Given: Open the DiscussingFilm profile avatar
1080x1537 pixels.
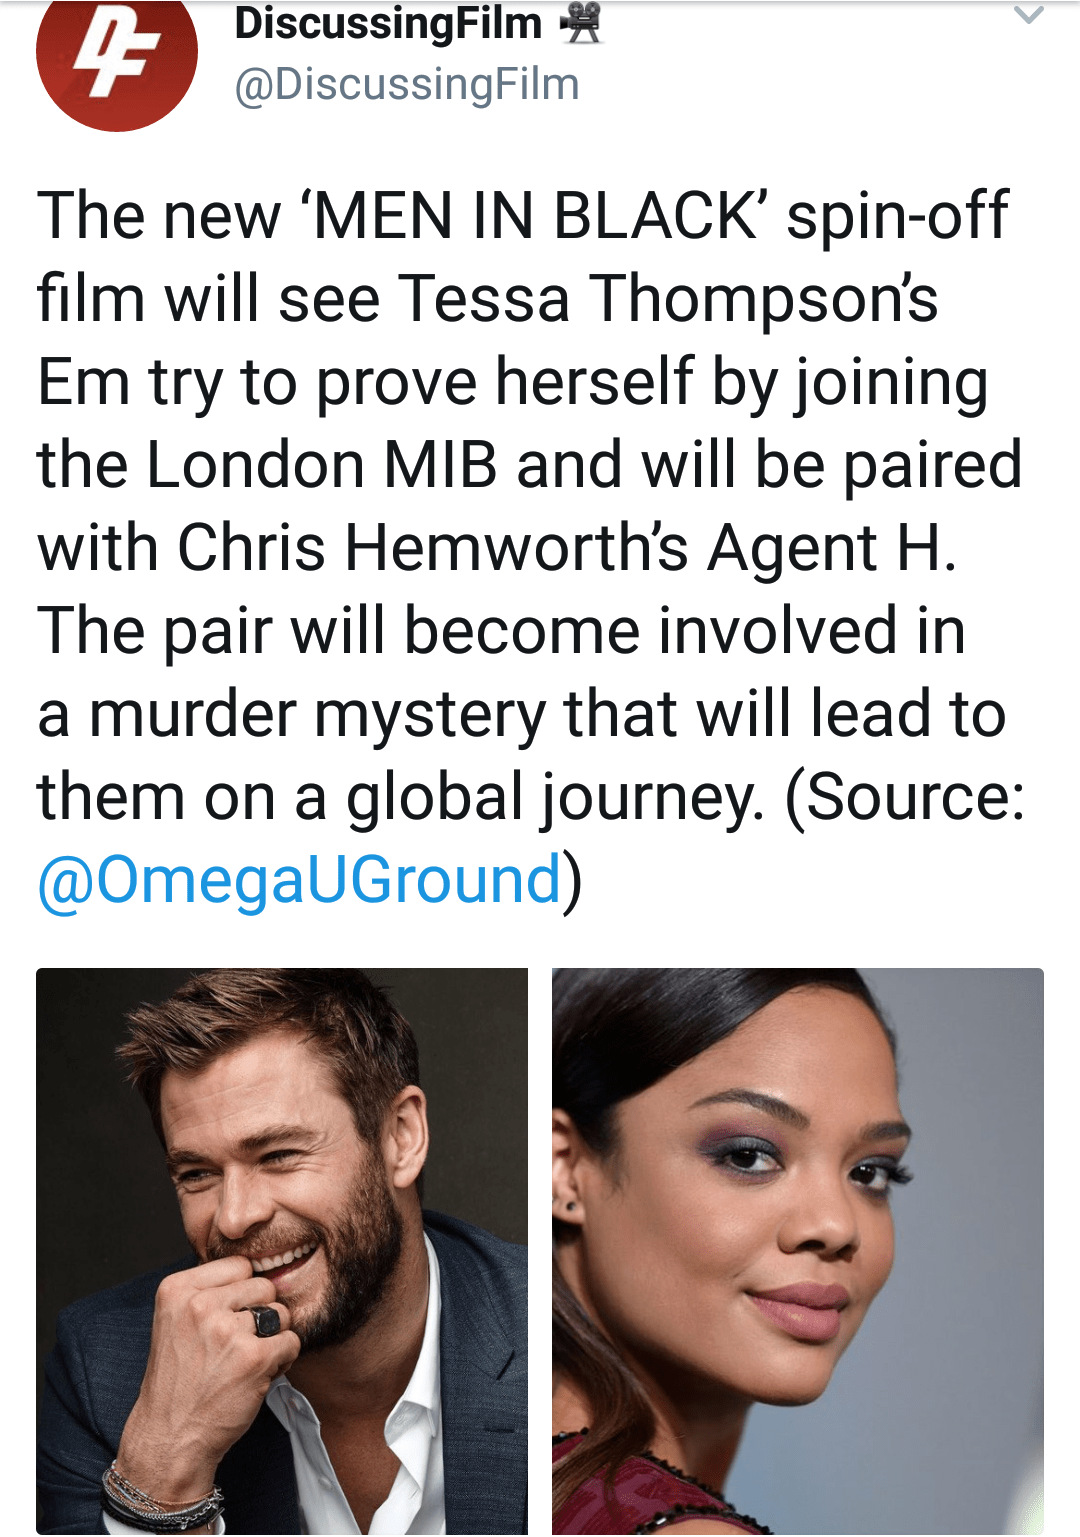Looking at the screenshot, I should [116, 60].
